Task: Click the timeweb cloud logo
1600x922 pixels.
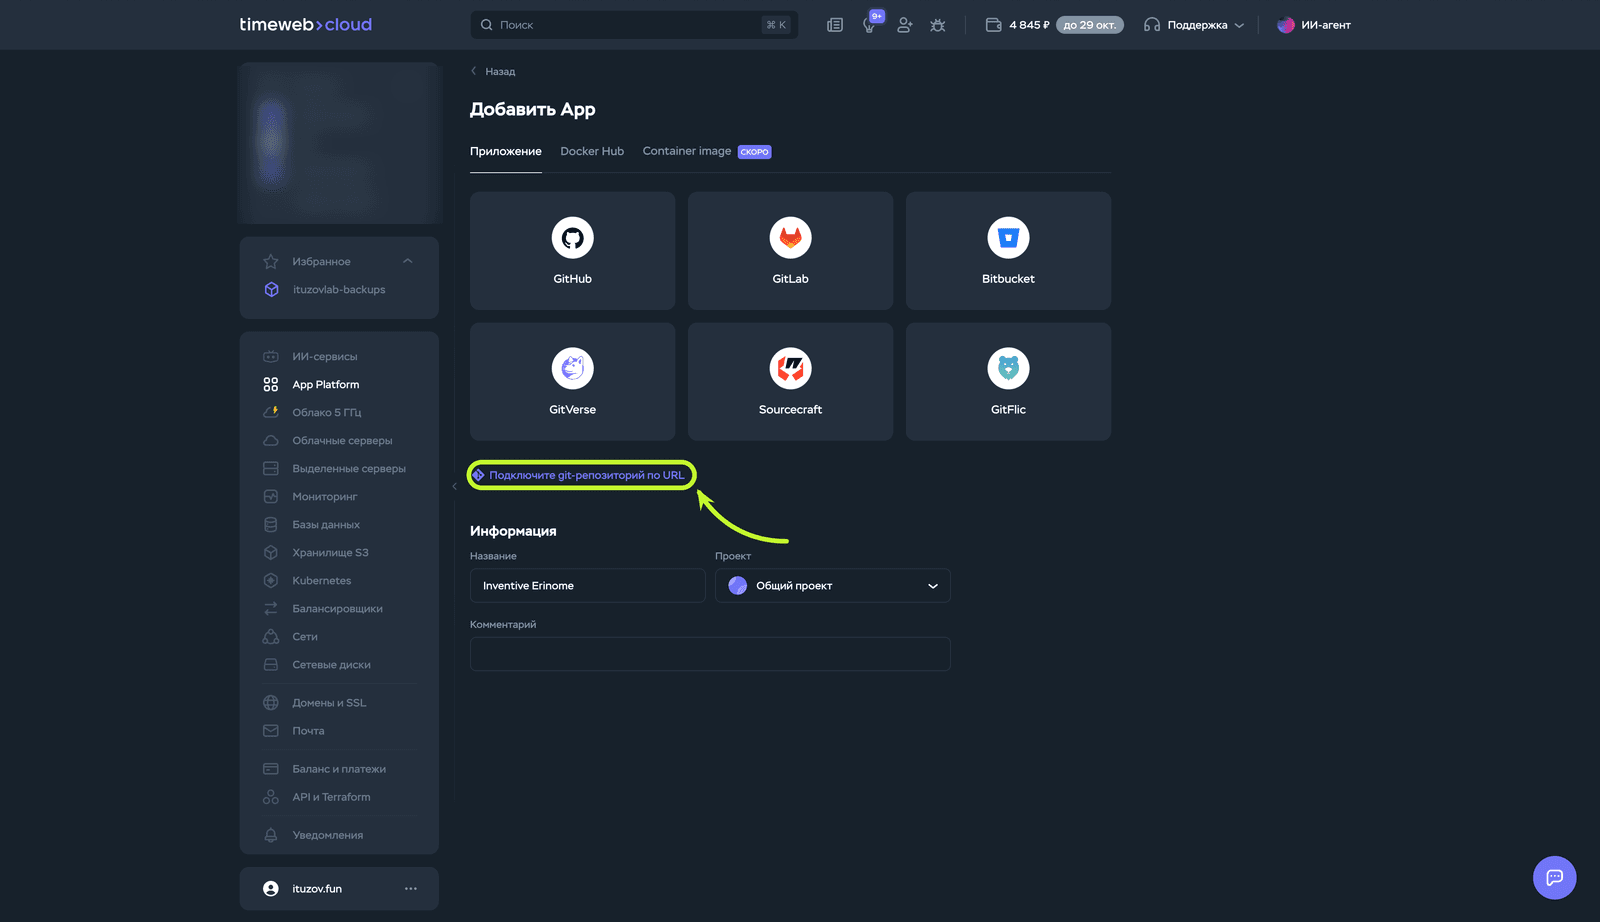Action: tap(306, 25)
